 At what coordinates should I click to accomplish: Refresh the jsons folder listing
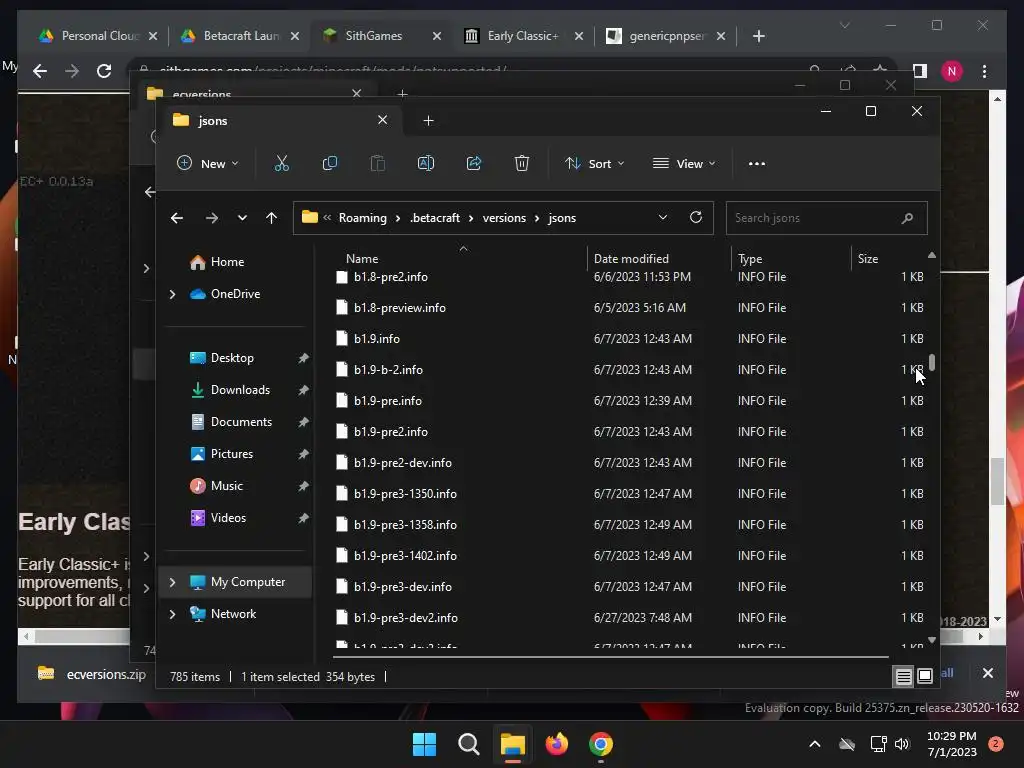pos(696,217)
